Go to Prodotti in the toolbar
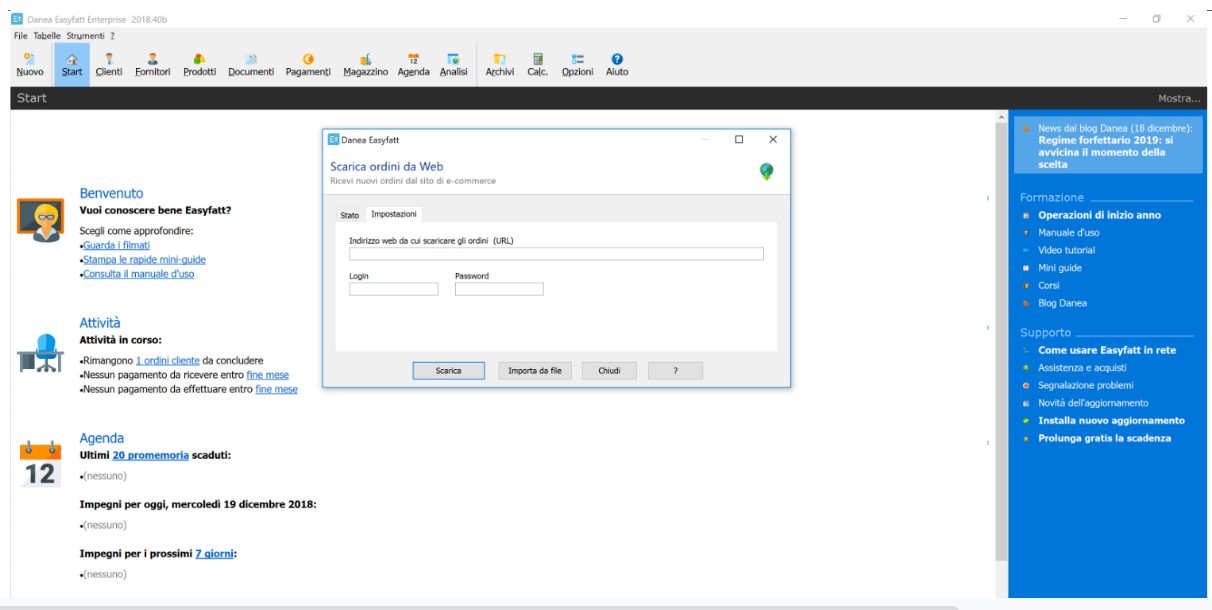This screenshot has height=610, width=1212. click(199, 64)
